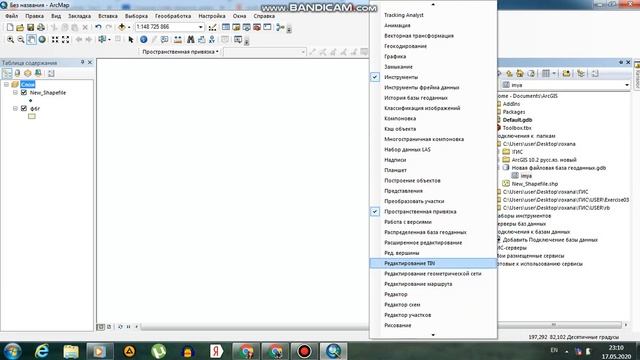
Task: Choose the Select Elements black arrow tool
Action: click(131, 40)
